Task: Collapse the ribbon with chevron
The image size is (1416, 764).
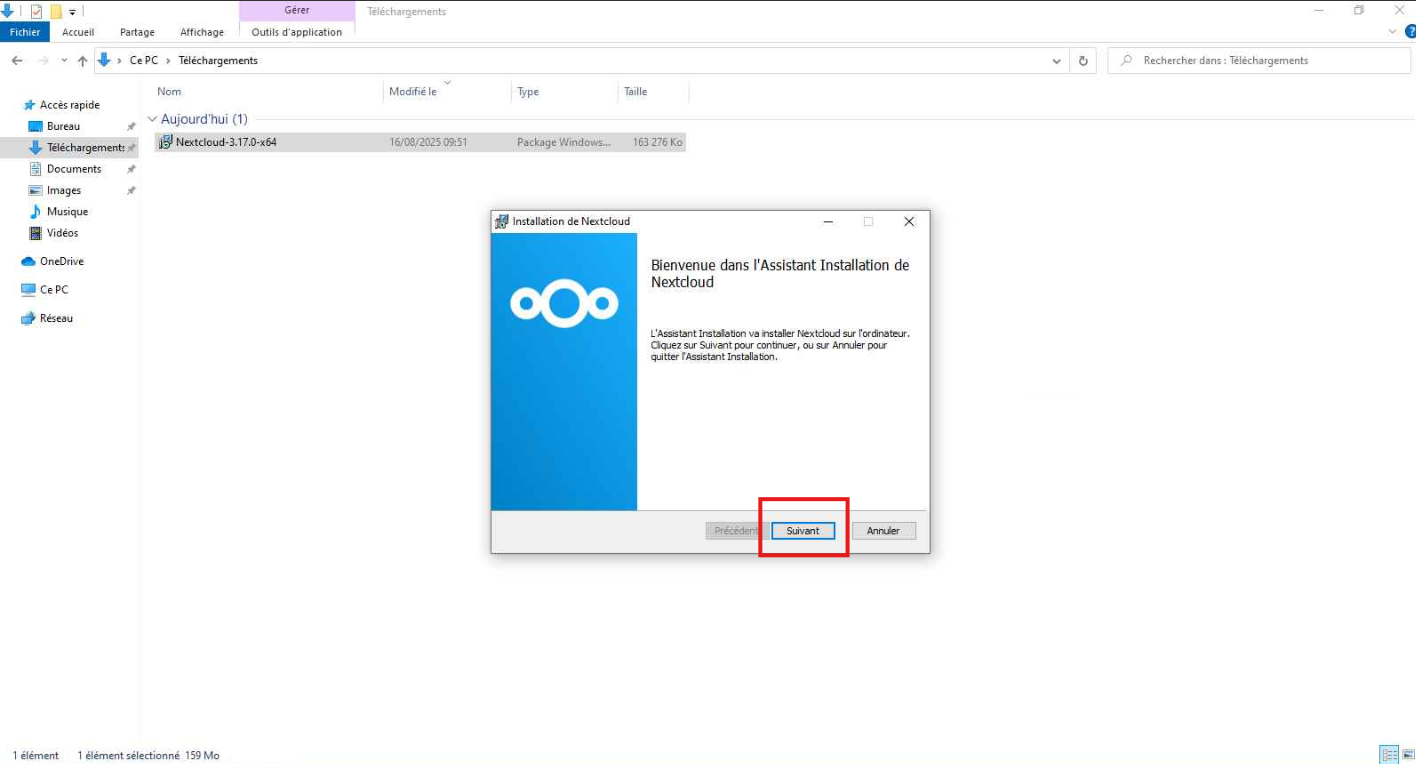Action: [1394, 32]
